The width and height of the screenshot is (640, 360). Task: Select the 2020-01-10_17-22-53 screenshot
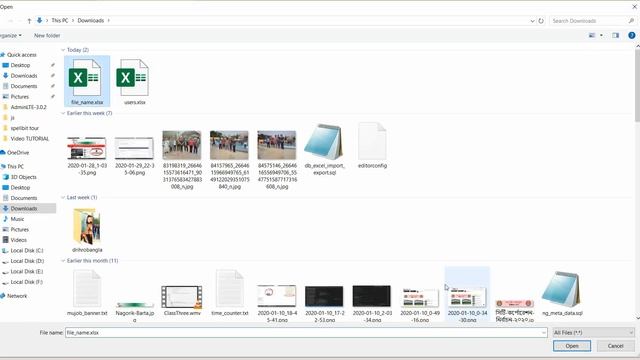(324, 303)
